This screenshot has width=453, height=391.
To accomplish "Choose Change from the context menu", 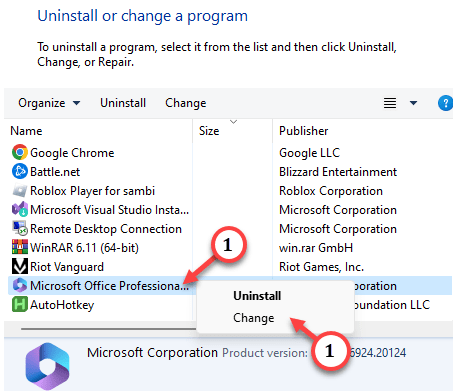I will 253,318.
